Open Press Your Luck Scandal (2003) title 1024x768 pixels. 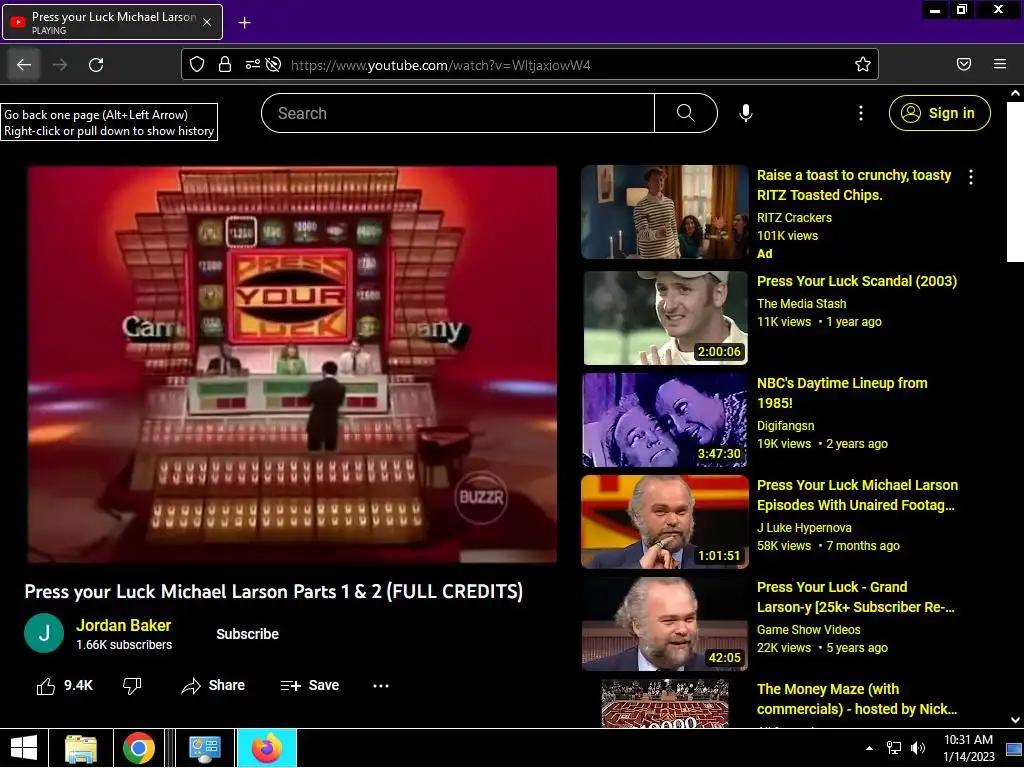pos(856,281)
